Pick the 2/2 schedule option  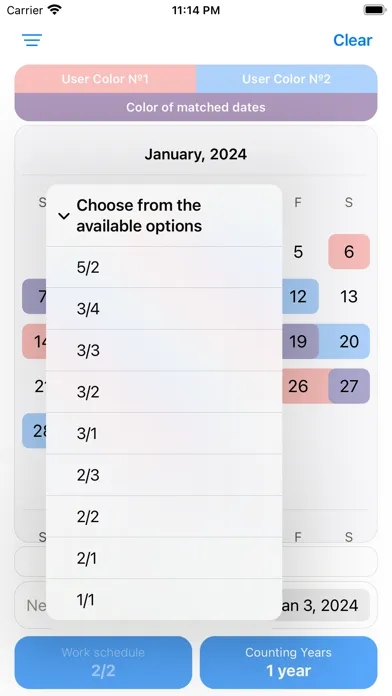pyautogui.click(x=164, y=516)
